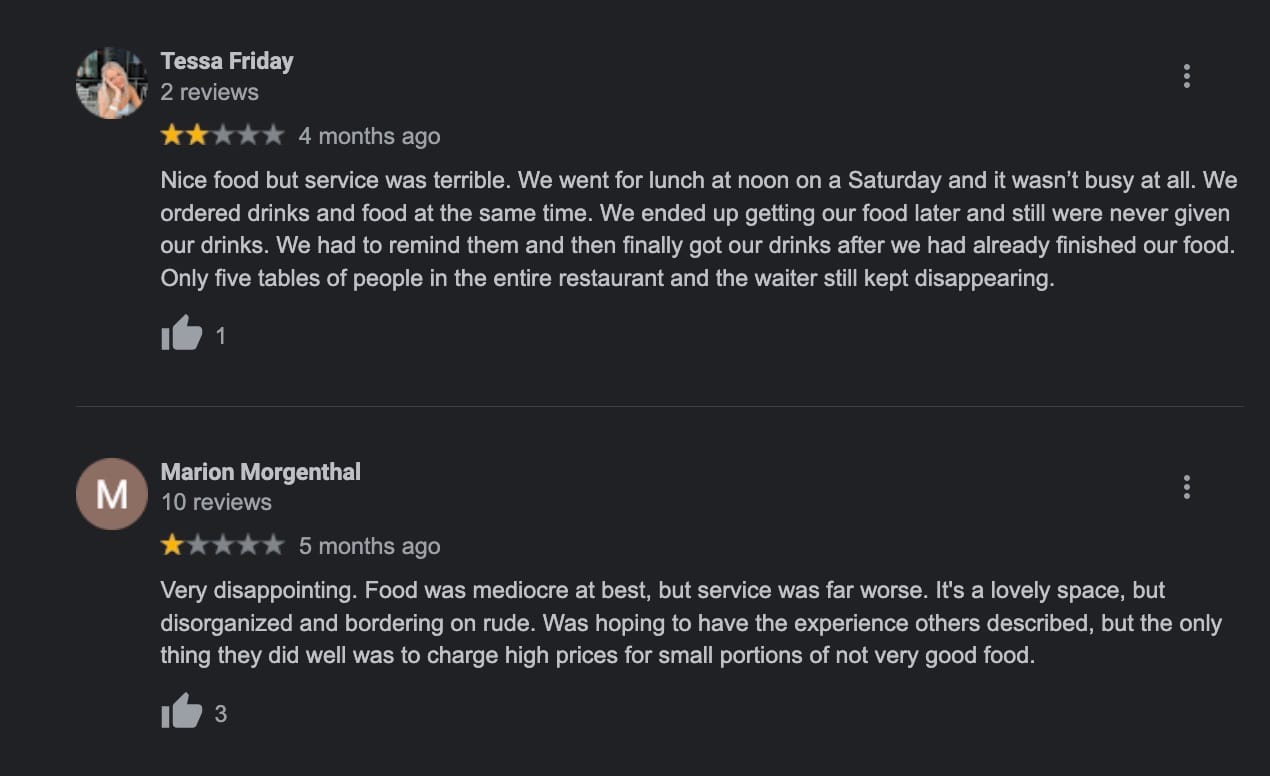Click thumbs up on Marion Morgenthal's review
Screen dimensions: 1270x776
[182, 712]
